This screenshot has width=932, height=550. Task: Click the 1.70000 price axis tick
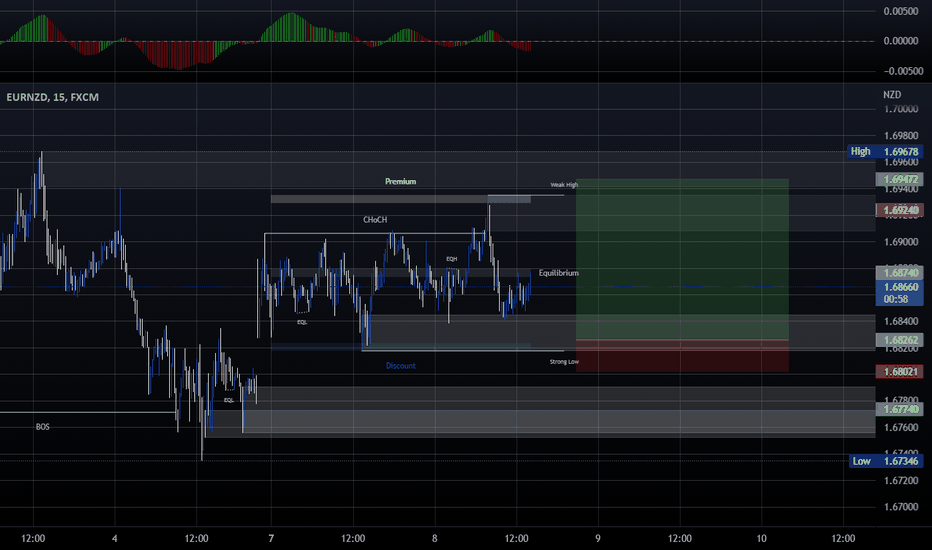point(900,109)
